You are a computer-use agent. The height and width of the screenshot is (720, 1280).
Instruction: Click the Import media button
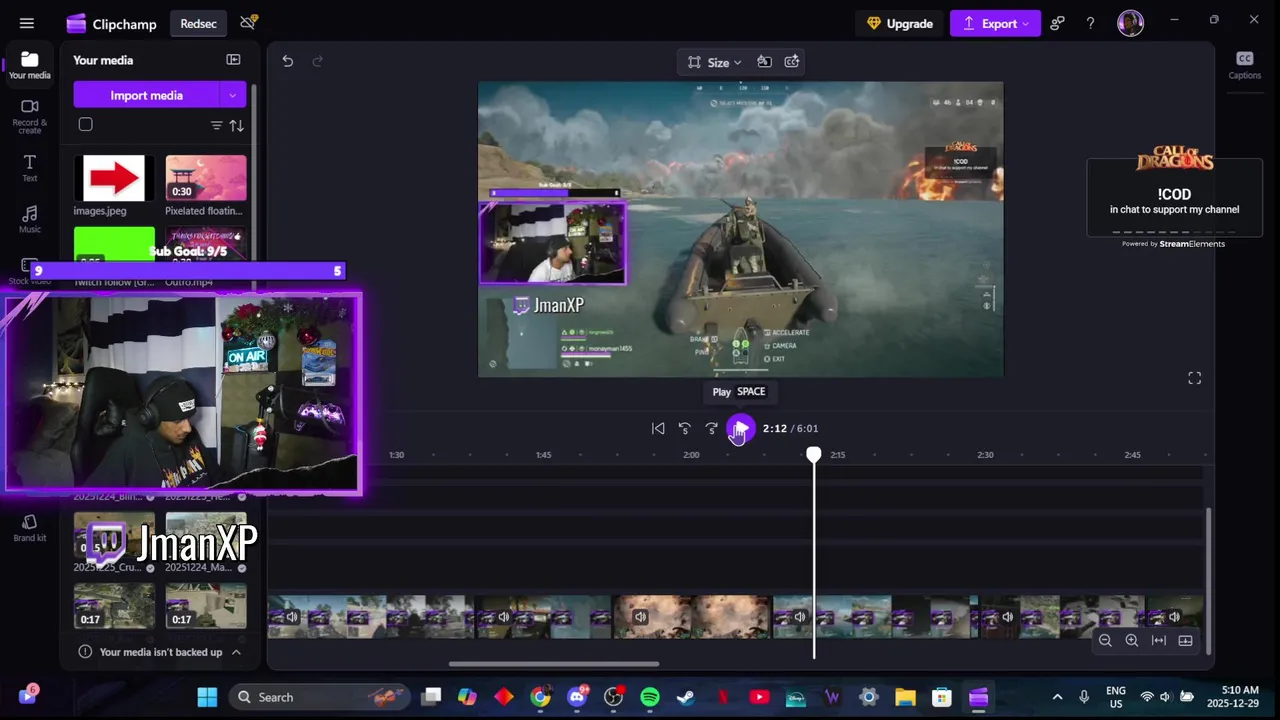click(146, 95)
